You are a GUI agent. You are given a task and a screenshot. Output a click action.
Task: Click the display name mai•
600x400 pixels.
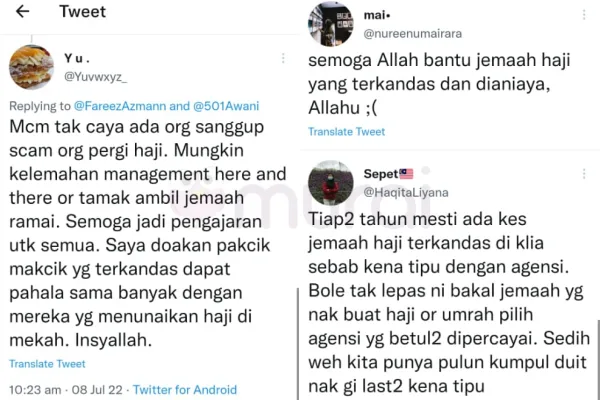click(x=377, y=15)
